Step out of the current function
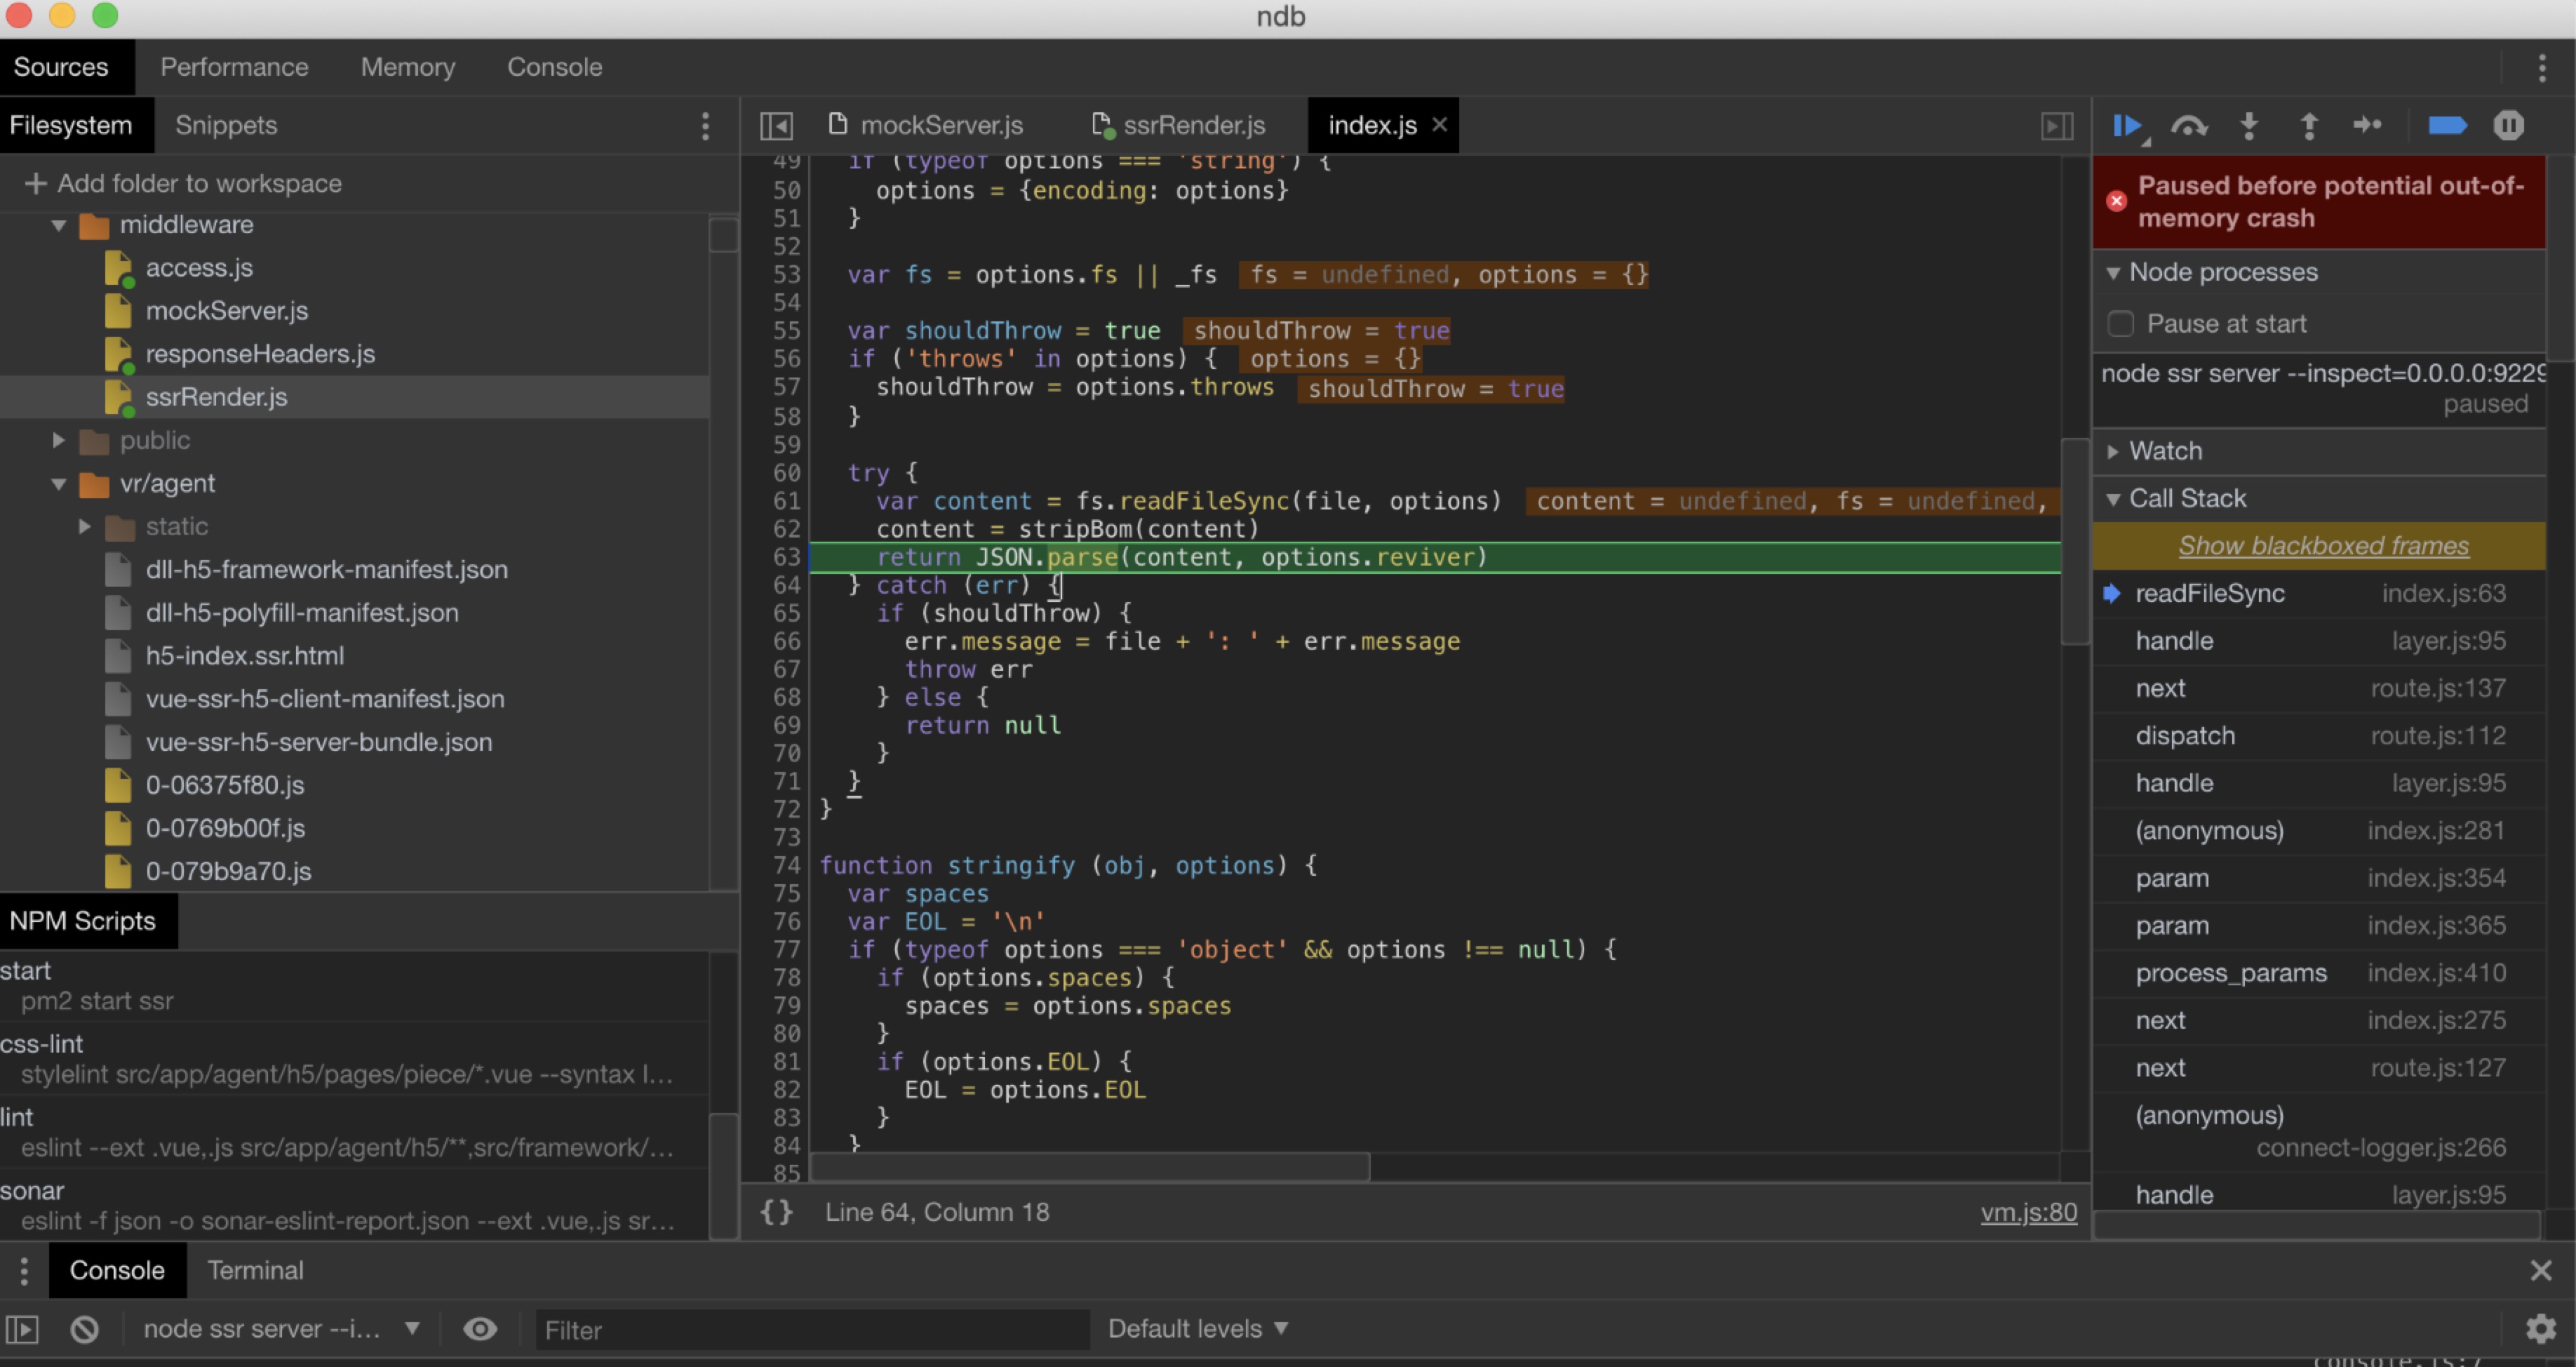This screenshot has height=1367, width=2576. click(2309, 126)
